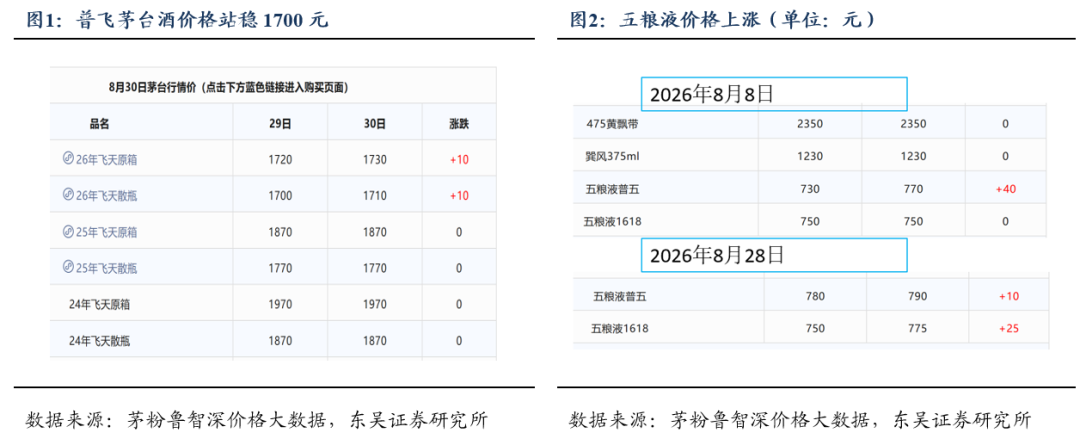Click +10 change in the 780 row
The height and width of the screenshot is (439, 1080).
click(x=1009, y=296)
